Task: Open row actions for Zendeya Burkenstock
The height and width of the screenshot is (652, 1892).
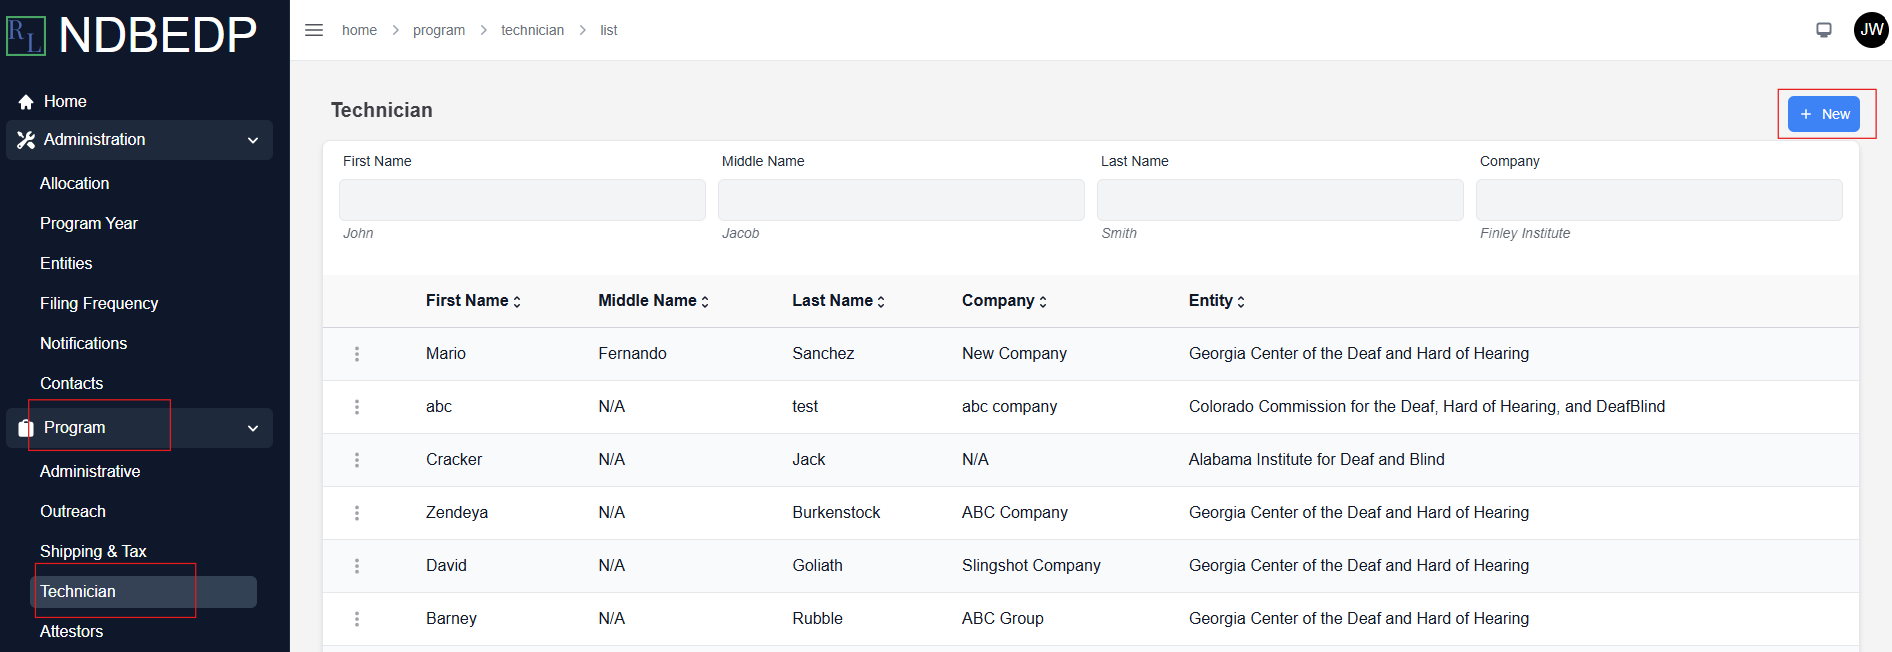Action: [x=357, y=513]
